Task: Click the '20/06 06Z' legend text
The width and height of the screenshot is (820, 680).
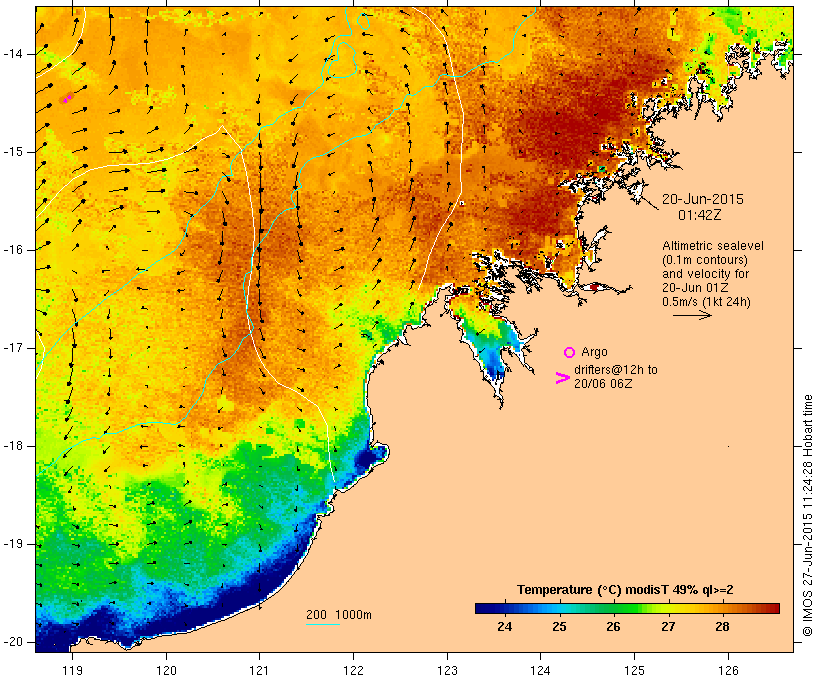Action: pyautogui.click(x=603, y=383)
